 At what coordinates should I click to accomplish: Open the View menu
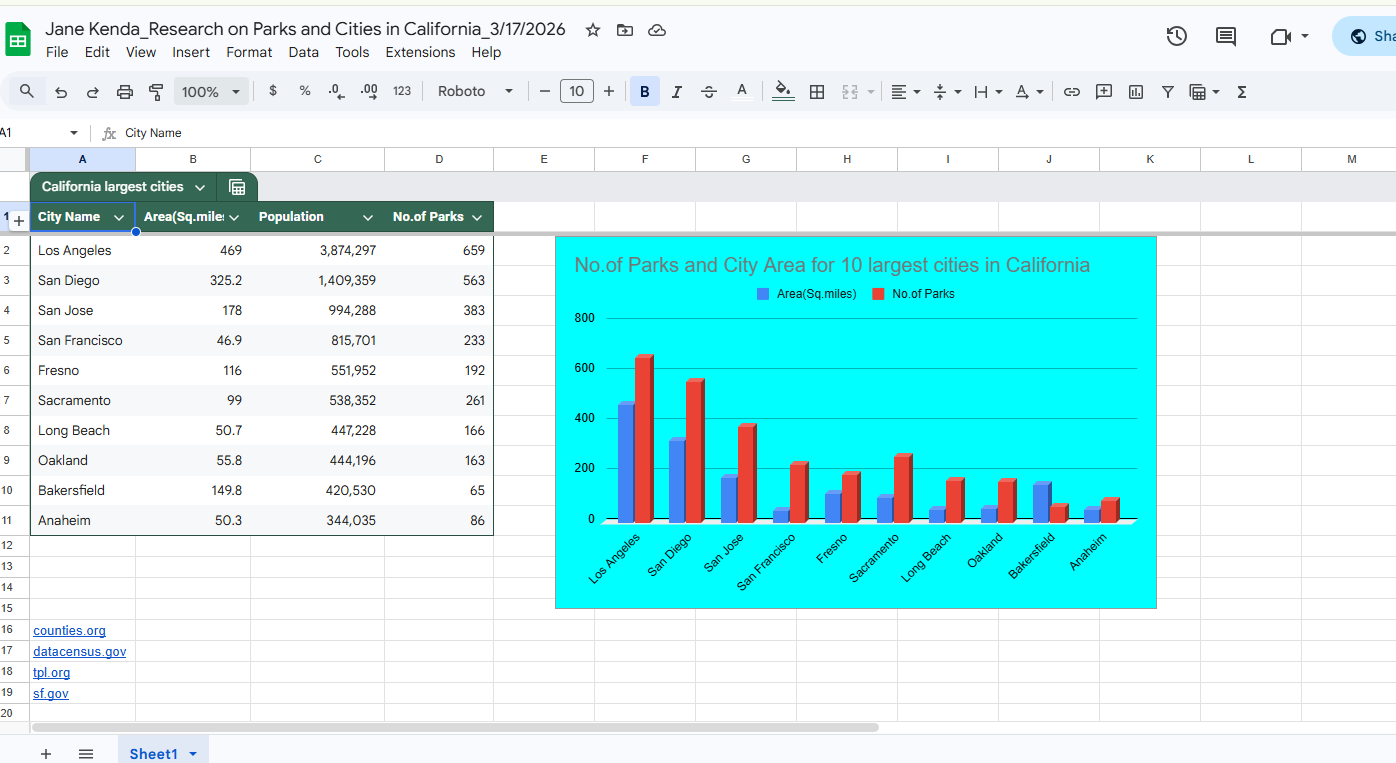(x=141, y=52)
